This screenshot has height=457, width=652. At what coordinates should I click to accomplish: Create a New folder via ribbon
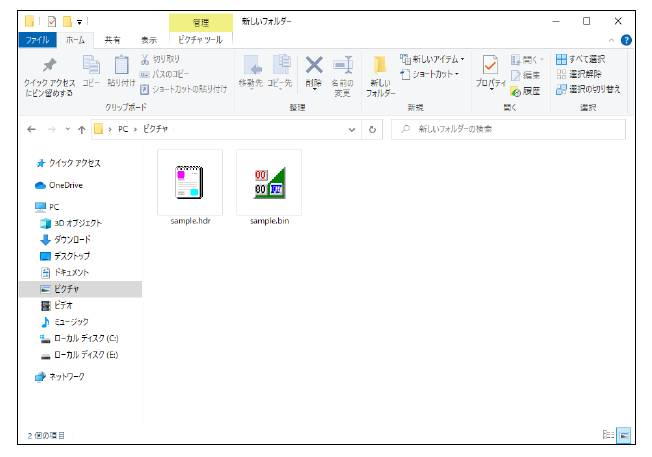click(380, 77)
